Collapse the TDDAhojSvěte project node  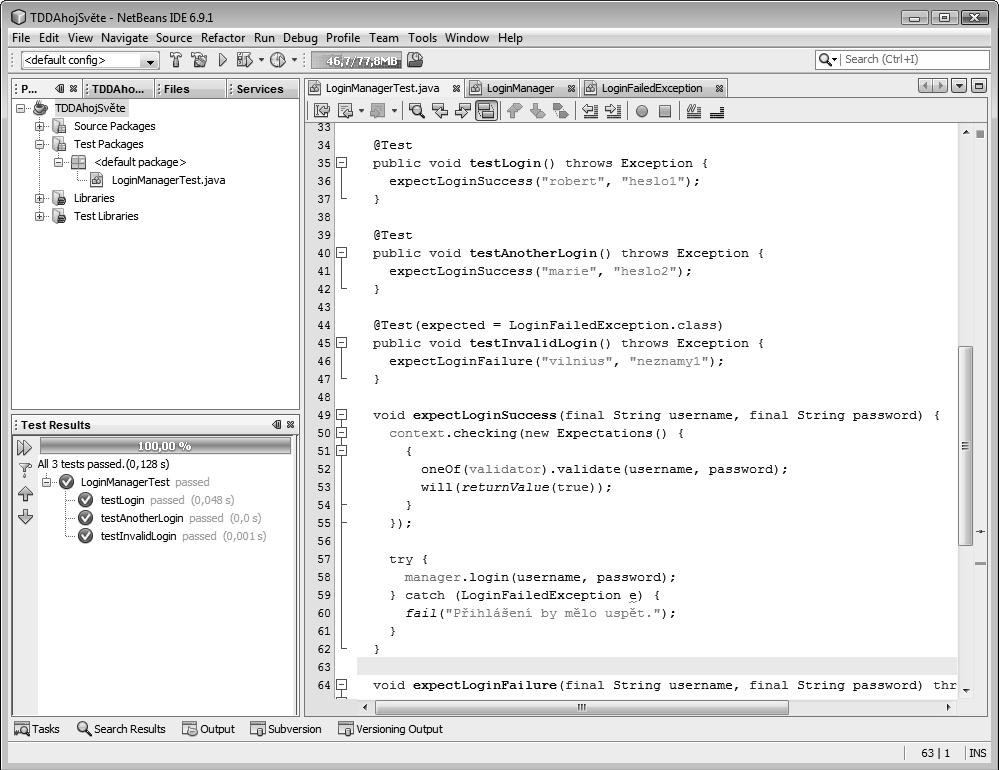coord(21,108)
